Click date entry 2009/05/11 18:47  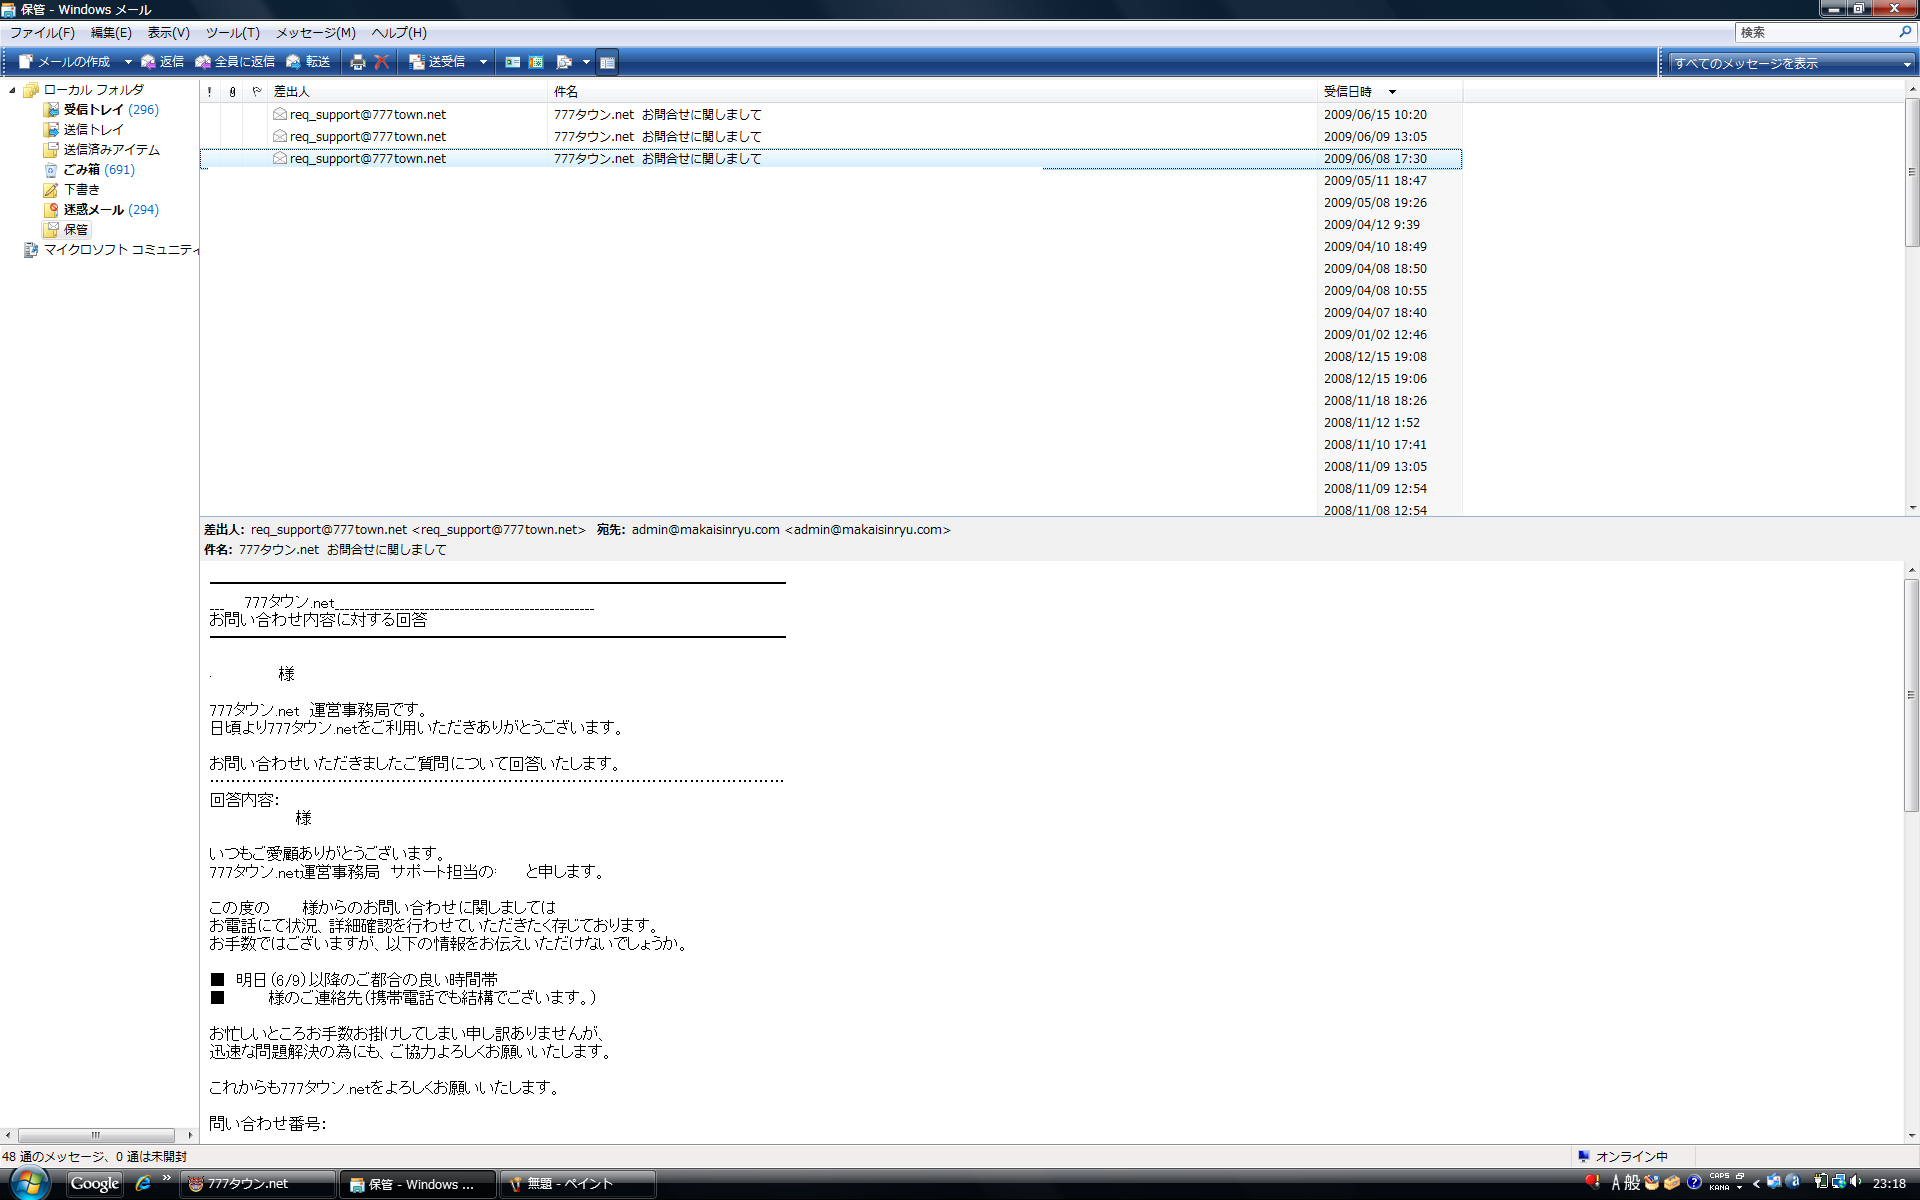click(x=1375, y=181)
